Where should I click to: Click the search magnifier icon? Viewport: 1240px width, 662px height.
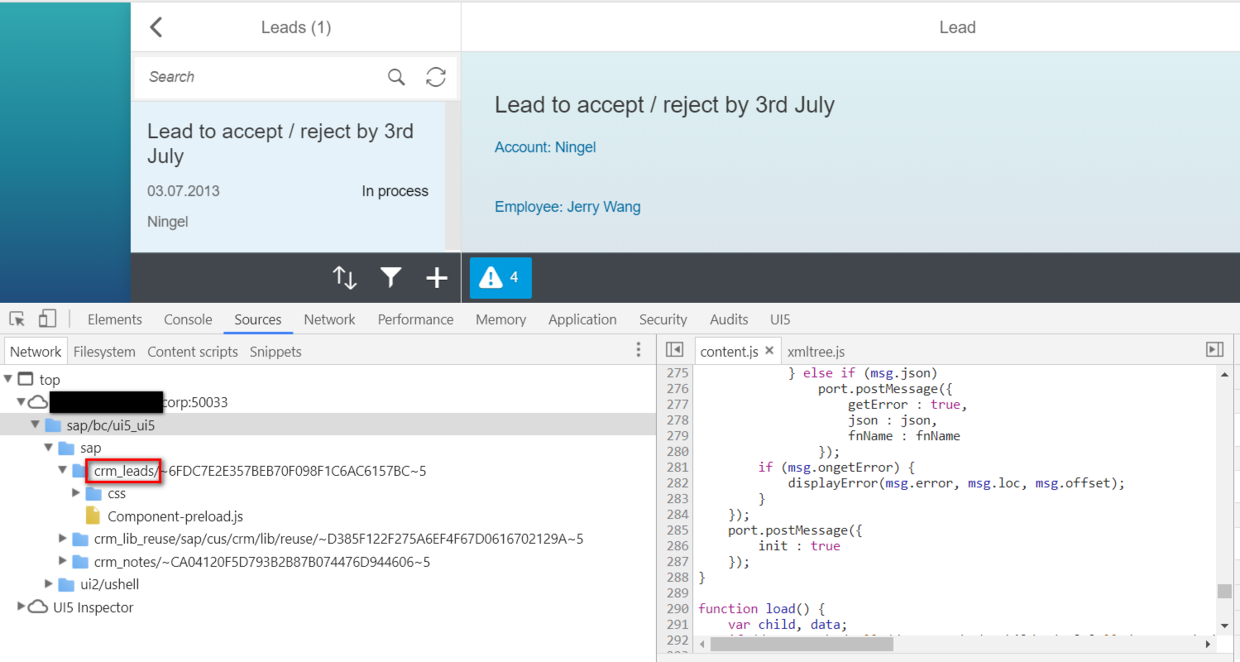click(397, 77)
